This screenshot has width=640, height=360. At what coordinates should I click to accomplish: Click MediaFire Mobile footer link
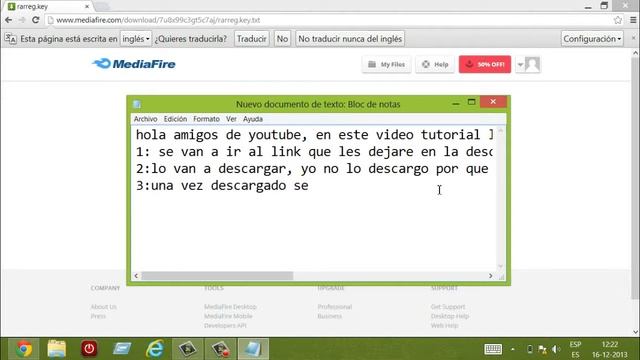228,316
